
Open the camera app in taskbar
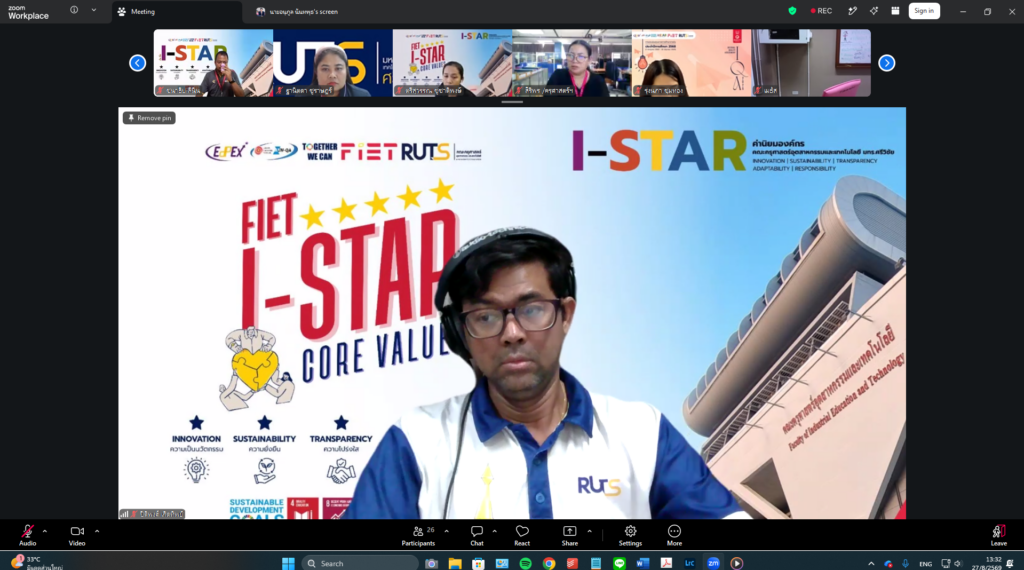click(x=432, y=563)
